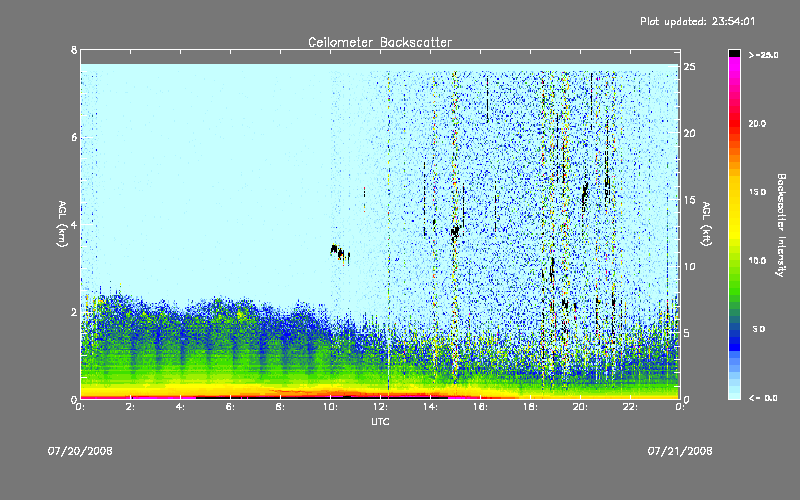Click the '10:' hour tick on UTC axis

click(x=331, y=407)
